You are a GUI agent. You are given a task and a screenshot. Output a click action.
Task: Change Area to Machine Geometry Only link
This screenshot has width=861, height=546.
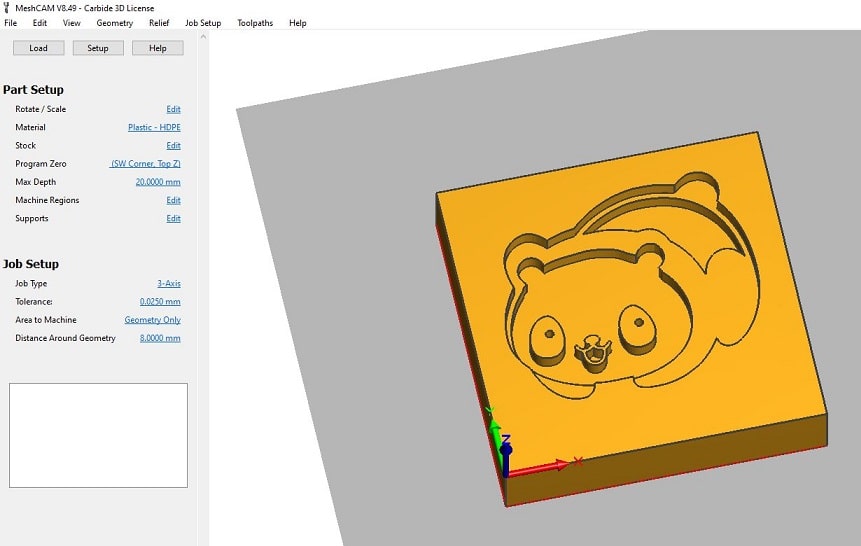click(x=153, y=320)
